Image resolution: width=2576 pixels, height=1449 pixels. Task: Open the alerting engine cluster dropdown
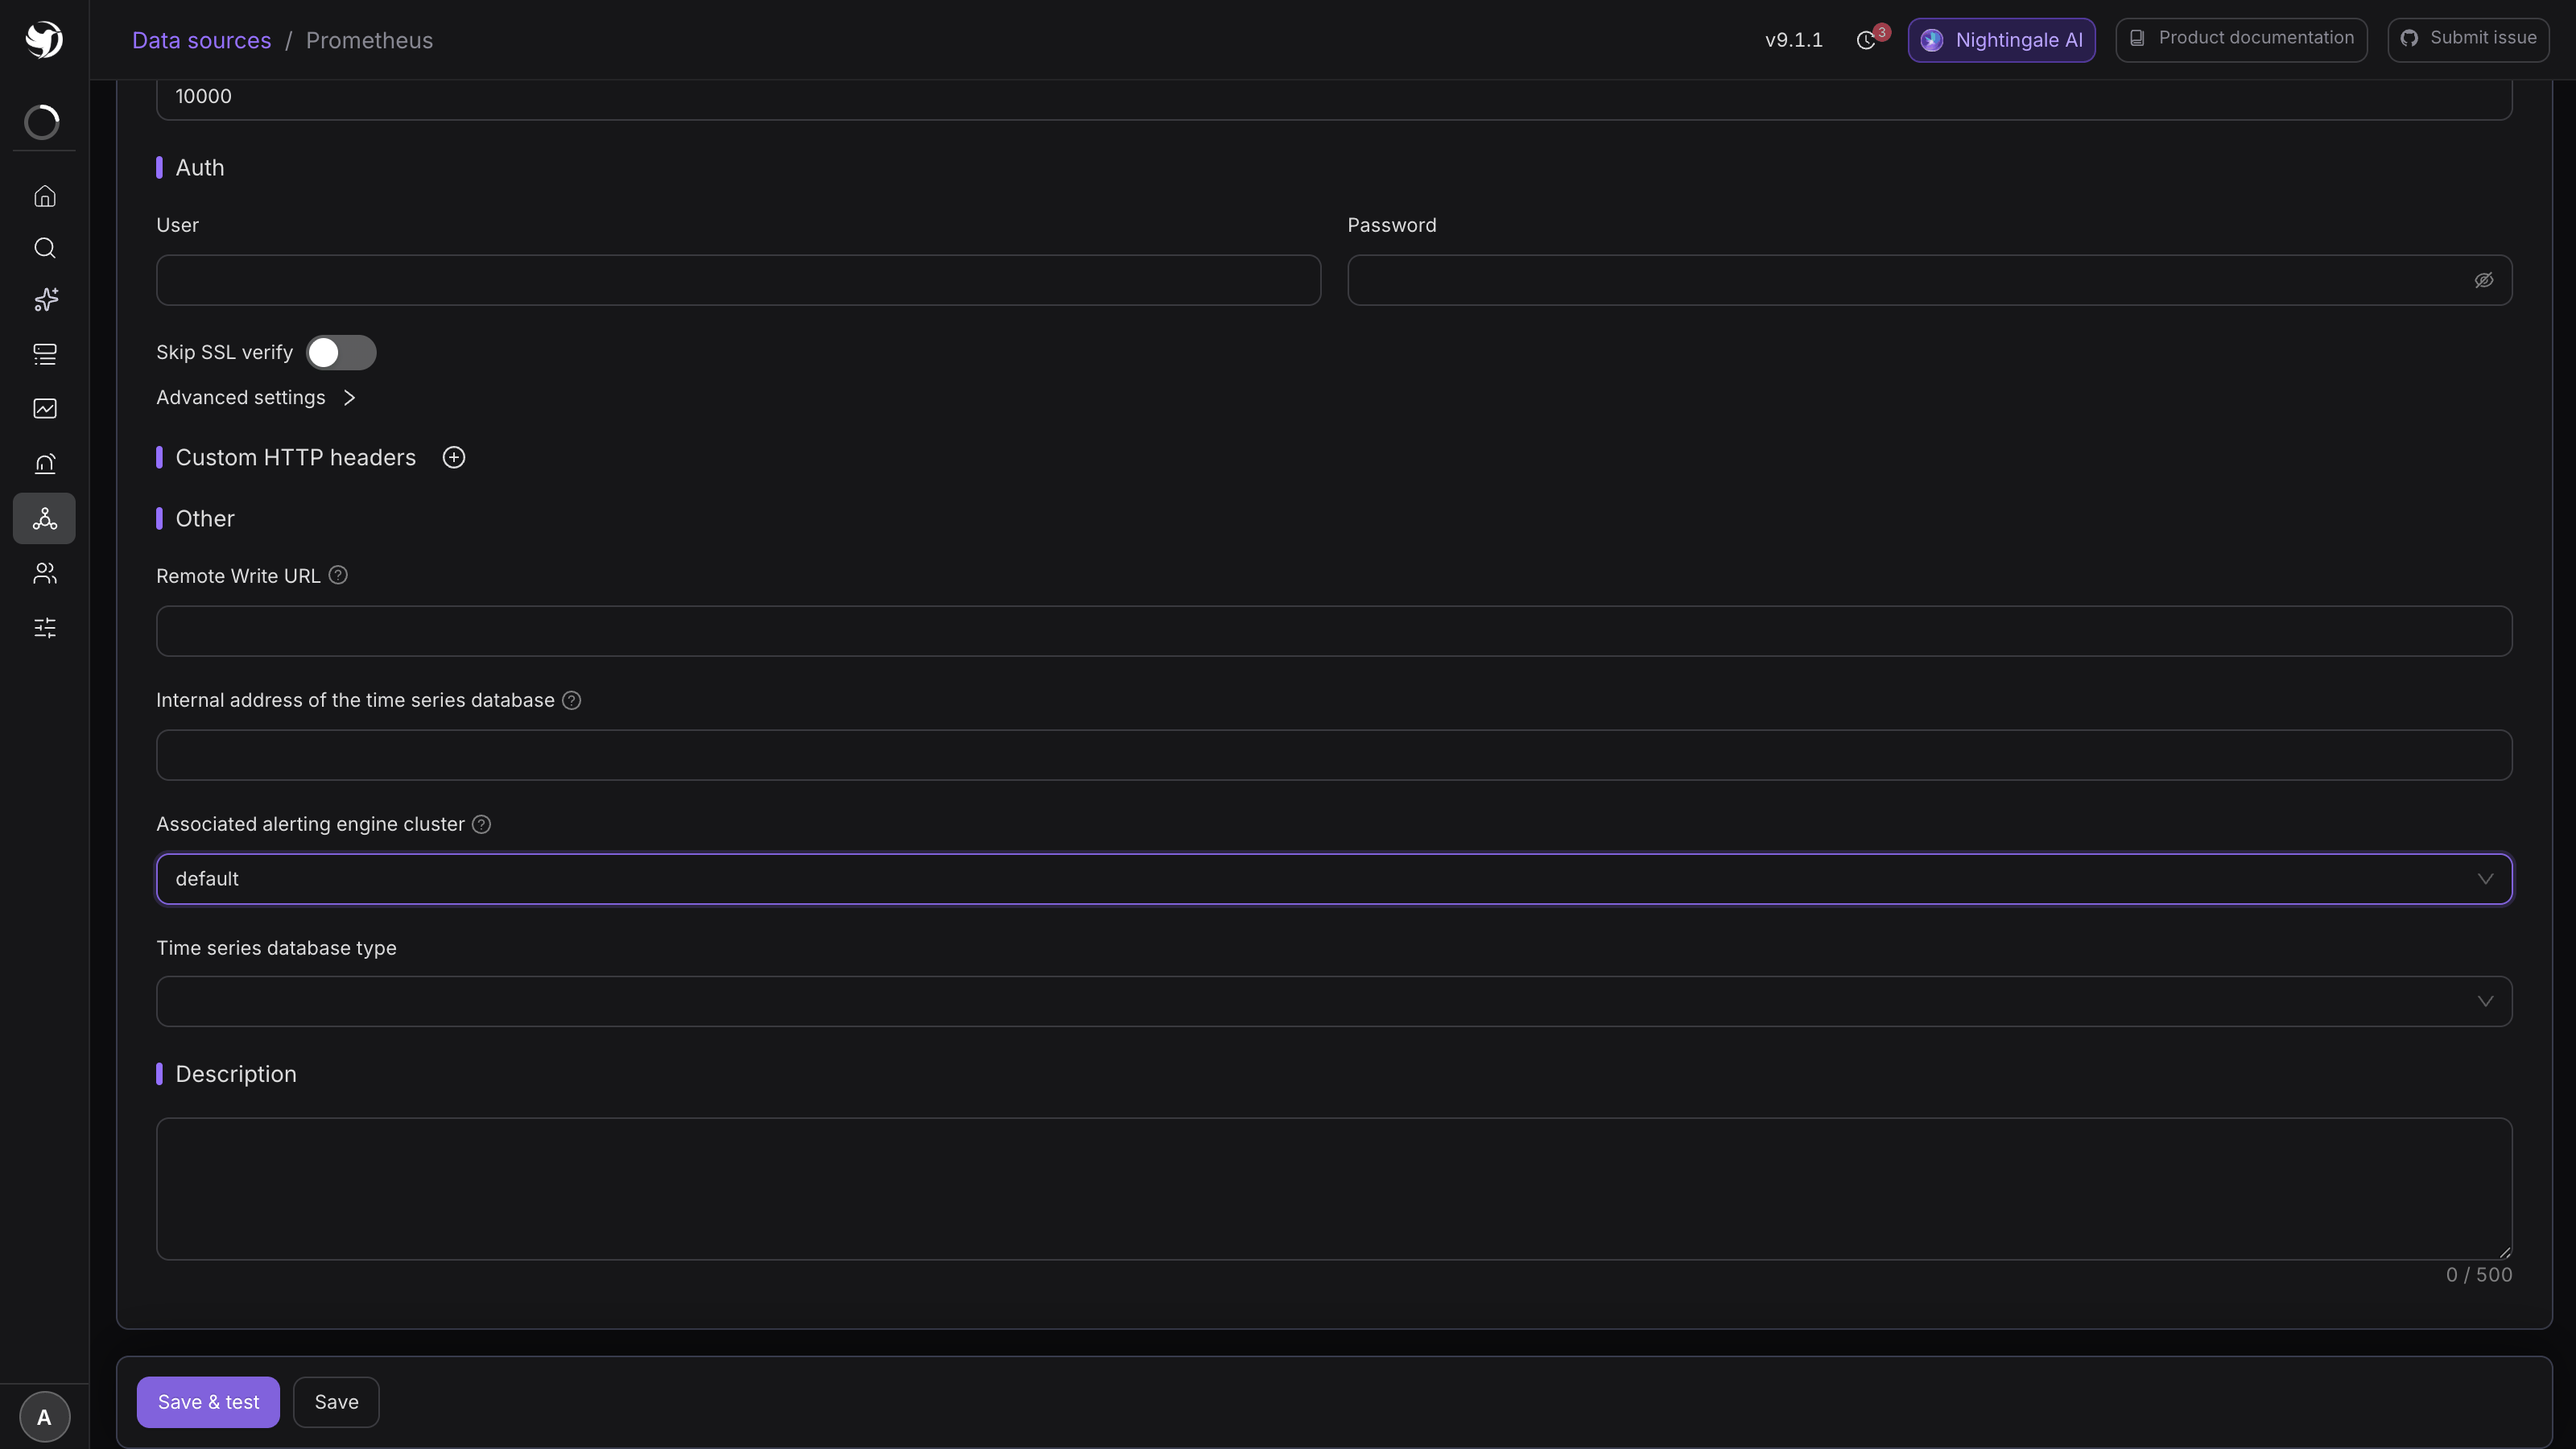click(1334, 879)
